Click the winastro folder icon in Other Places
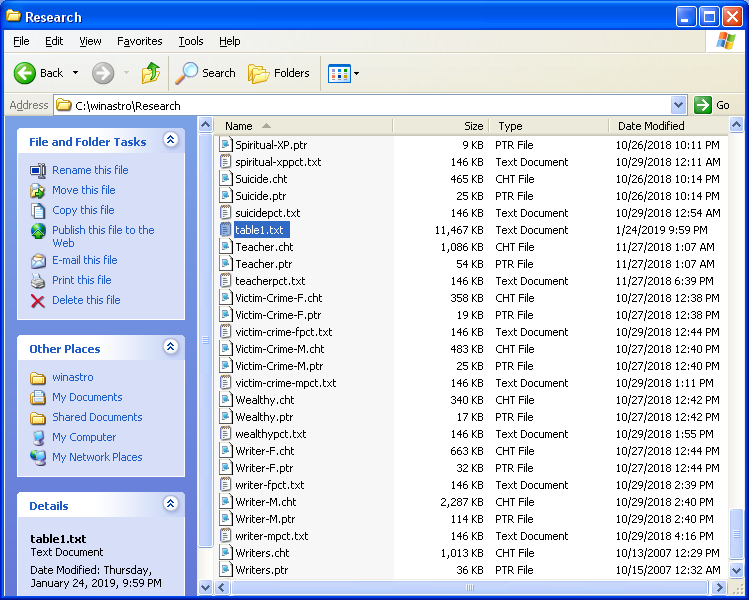This screenshot has height=600, width=749. [38, 378]
